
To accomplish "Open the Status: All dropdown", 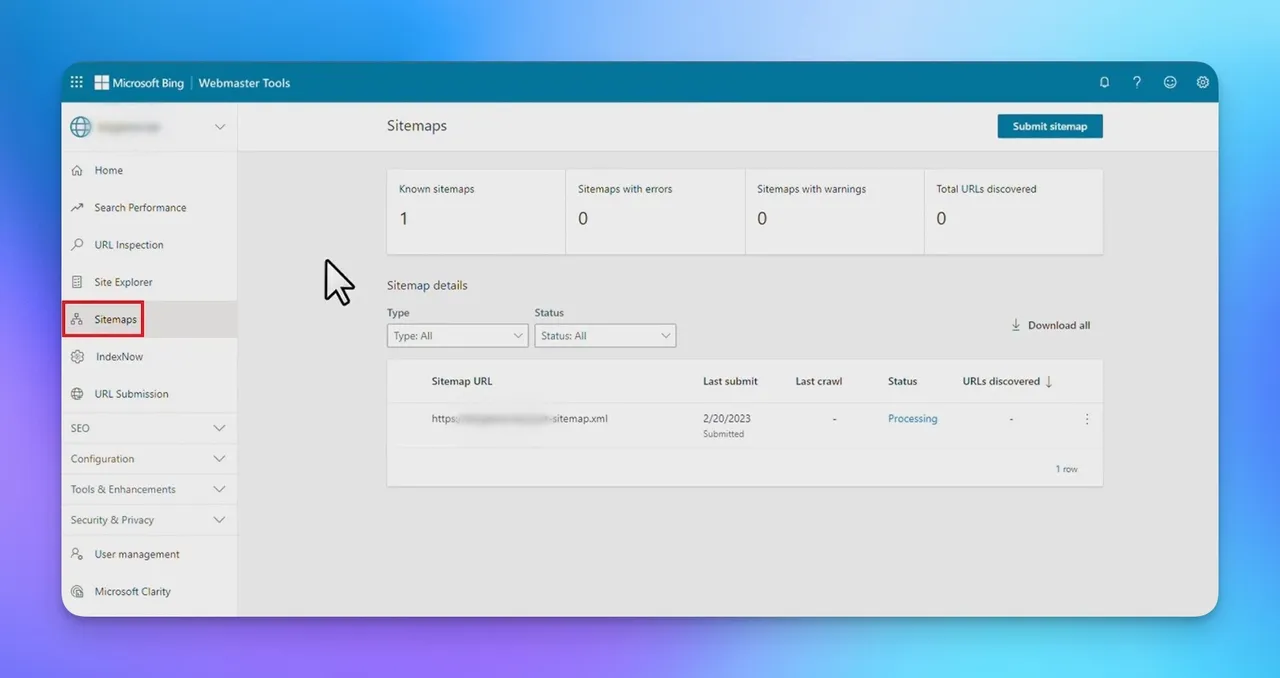I will [605, 336].
